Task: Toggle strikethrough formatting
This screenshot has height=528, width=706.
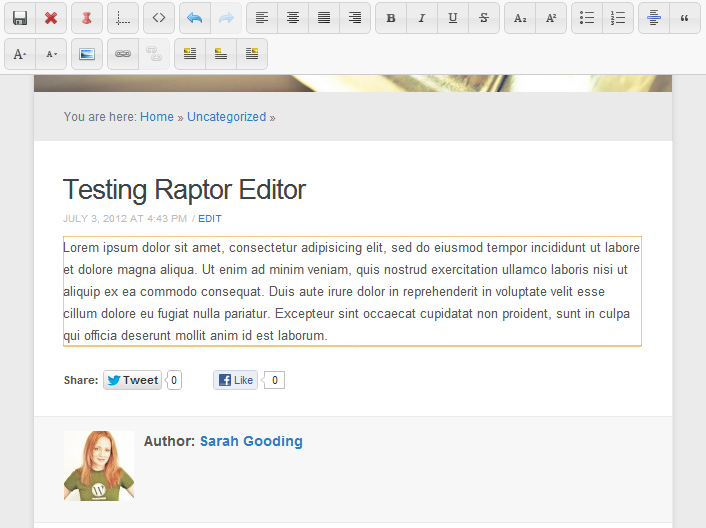Action: coord(484,18)
